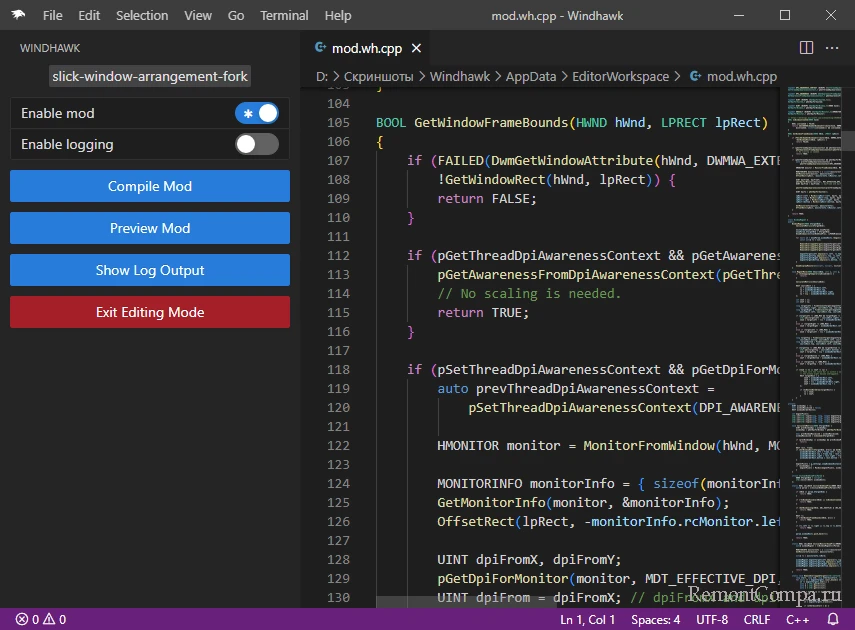Image resolution: width=855 pixels, height=630 pixels.
Task: Click the Windhawk logo in title bar
Action: tap(19, 15)
